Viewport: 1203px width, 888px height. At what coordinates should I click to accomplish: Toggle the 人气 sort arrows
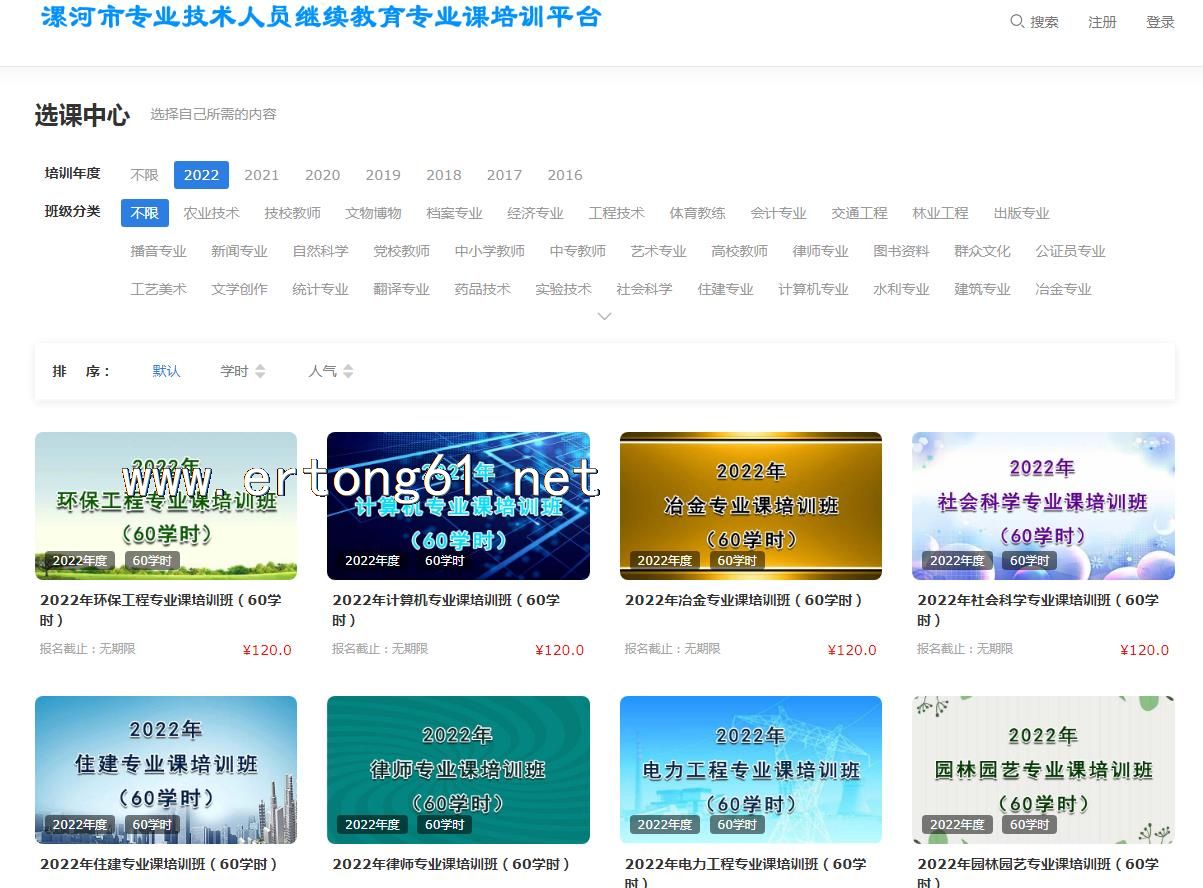(348, 371)
